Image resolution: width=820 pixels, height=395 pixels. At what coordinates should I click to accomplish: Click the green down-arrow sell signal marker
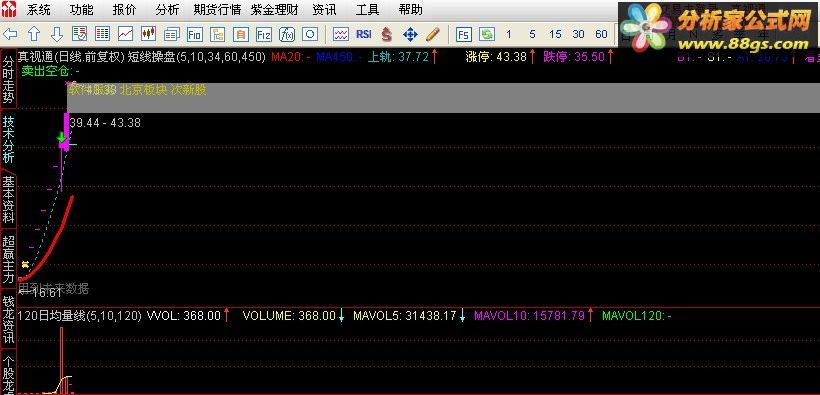coord(62,138)
